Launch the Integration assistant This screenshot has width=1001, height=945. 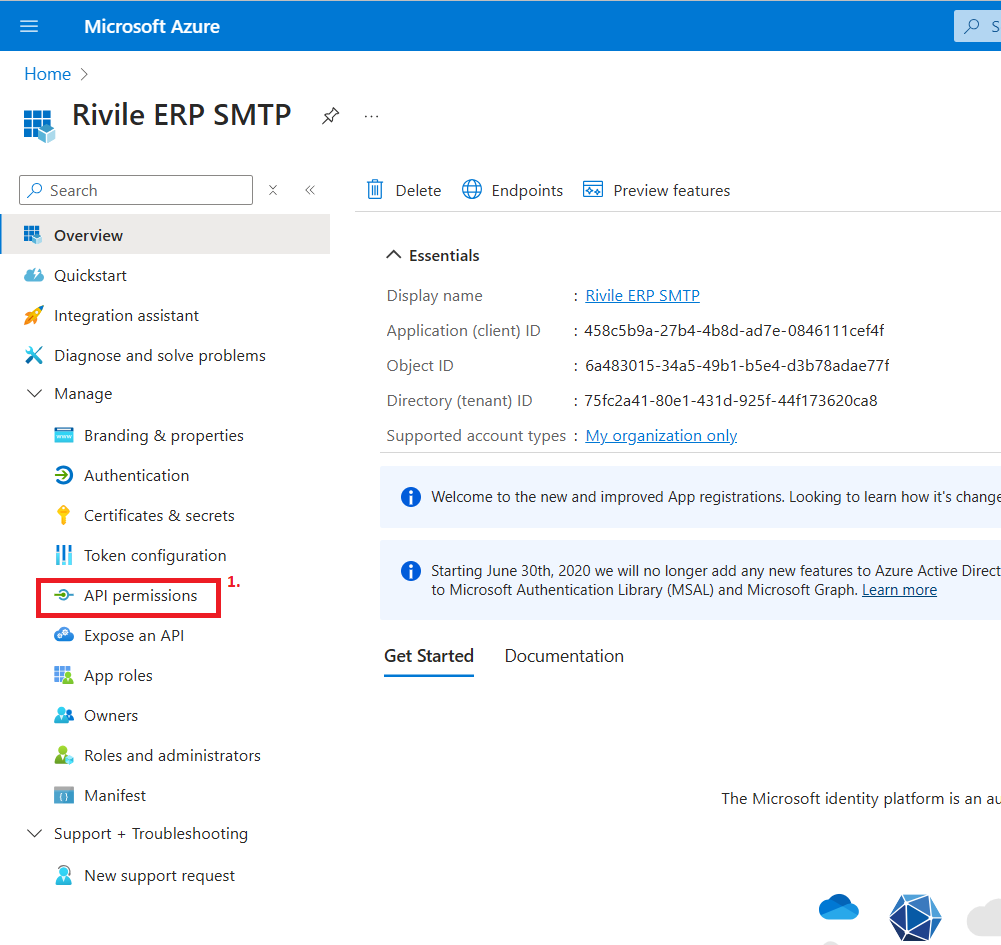tap(126, 315)
